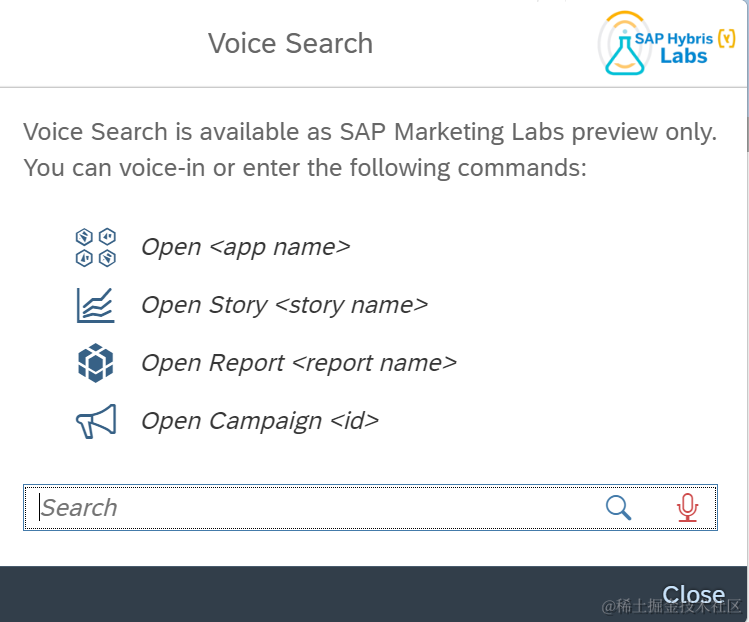This screenshot has width=749, height=622.
Task: Select the 'Open Campaign <id>' command
Action: pyautogui.click(x=260, y=421)
